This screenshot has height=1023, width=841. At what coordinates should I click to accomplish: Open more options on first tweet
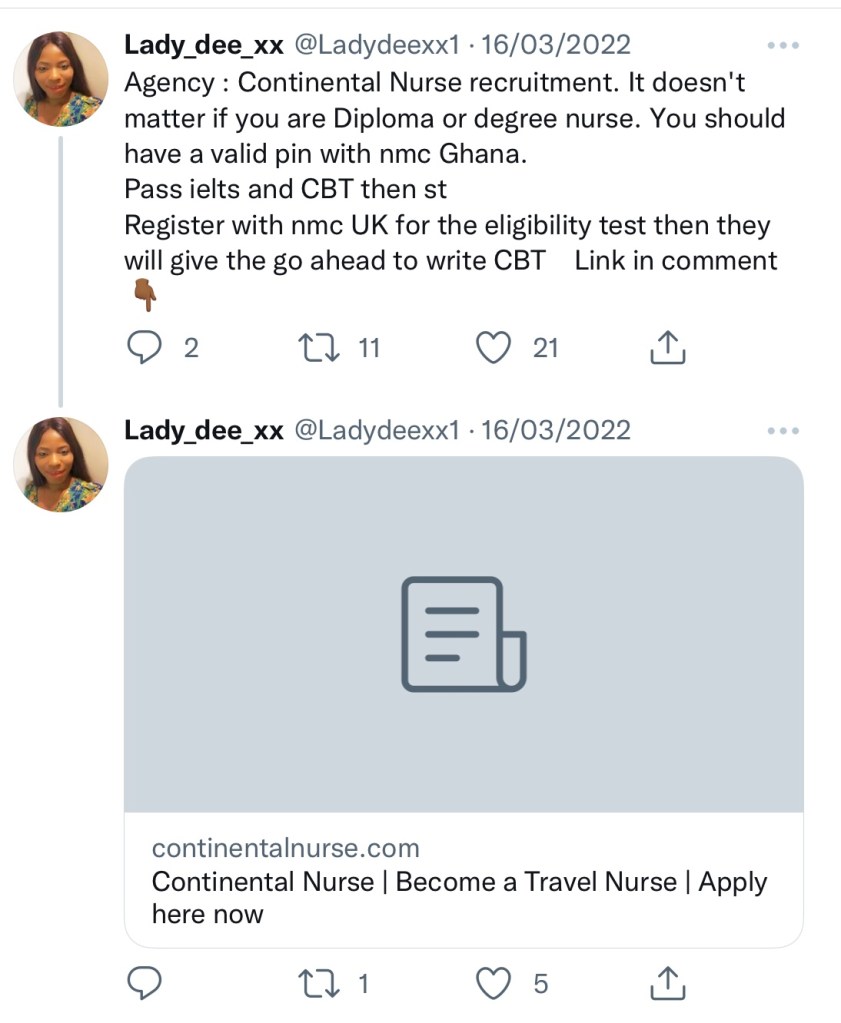click(x=782, y=46)
